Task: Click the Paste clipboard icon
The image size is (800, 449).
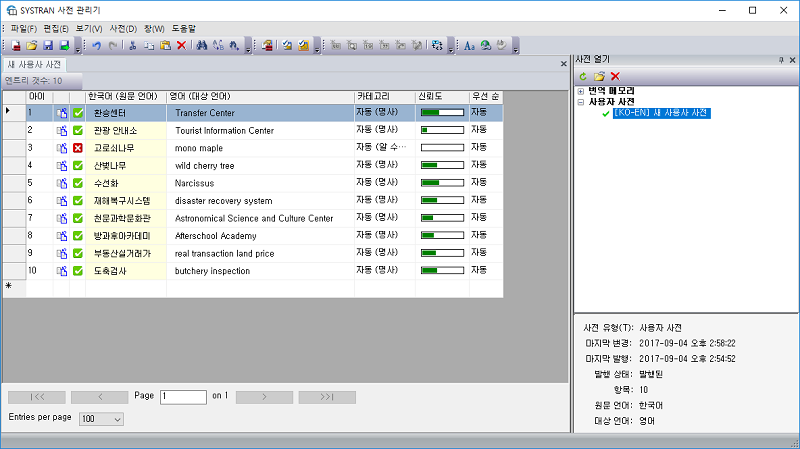Action: 165,45
